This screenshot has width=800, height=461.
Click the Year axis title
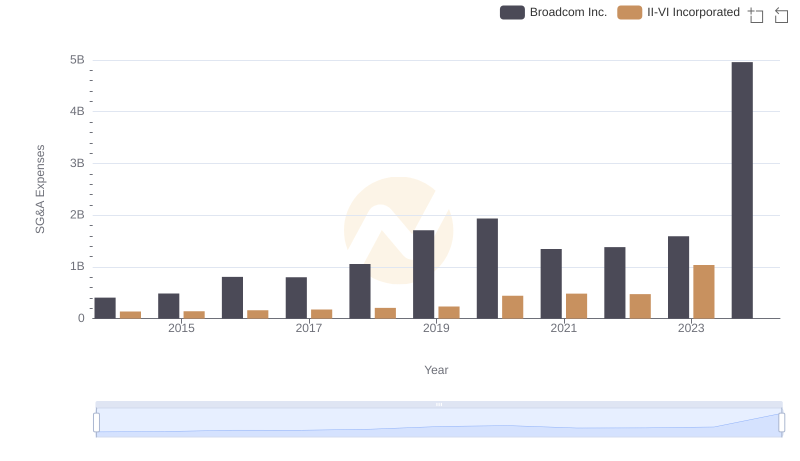point(436,370)
